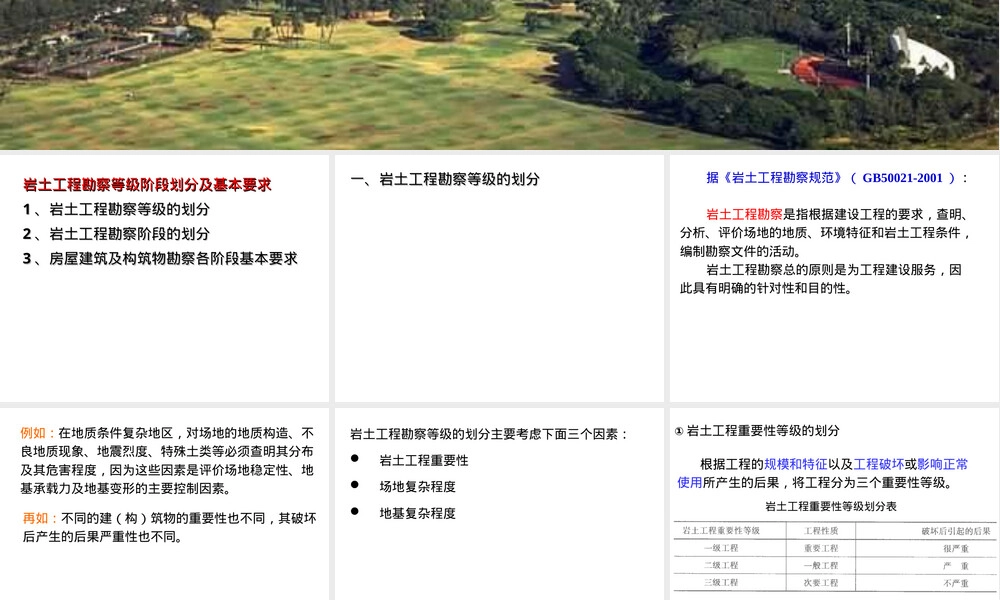This screenshot has height=600, width=1000.
Task: Click the red term 岩土工程勘察
Action: (x=744, y=214)
